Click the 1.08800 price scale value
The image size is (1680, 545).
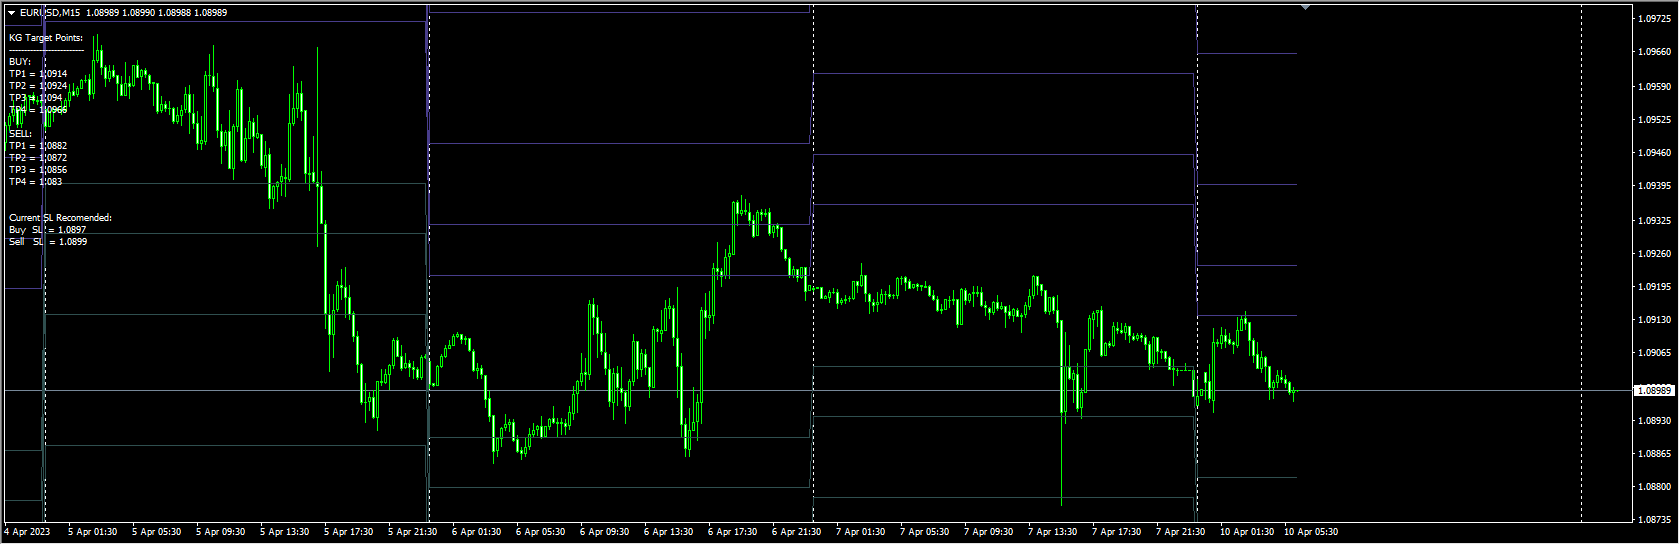point(1657,487)
